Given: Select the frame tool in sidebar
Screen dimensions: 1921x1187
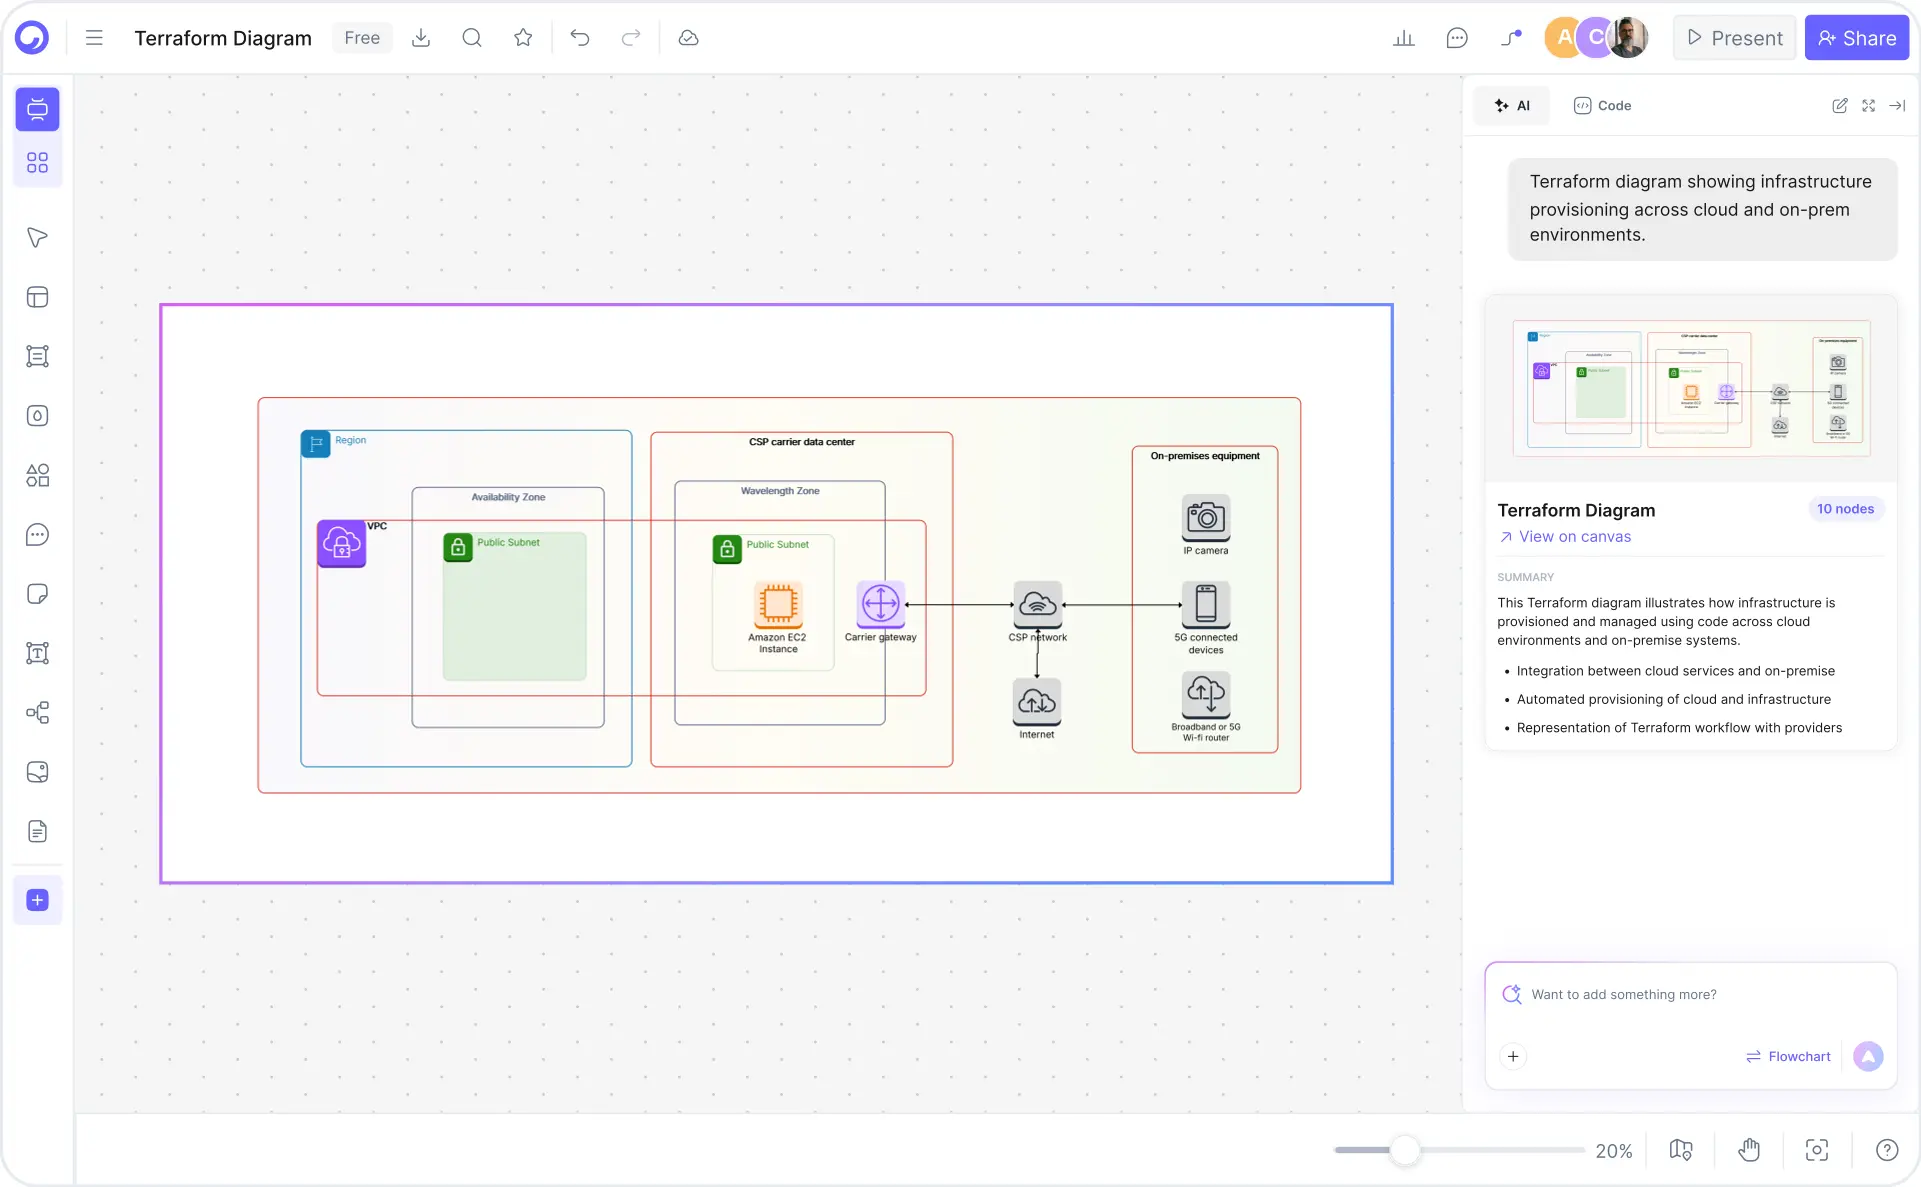Looking at the screenshot, I should 37,356.
